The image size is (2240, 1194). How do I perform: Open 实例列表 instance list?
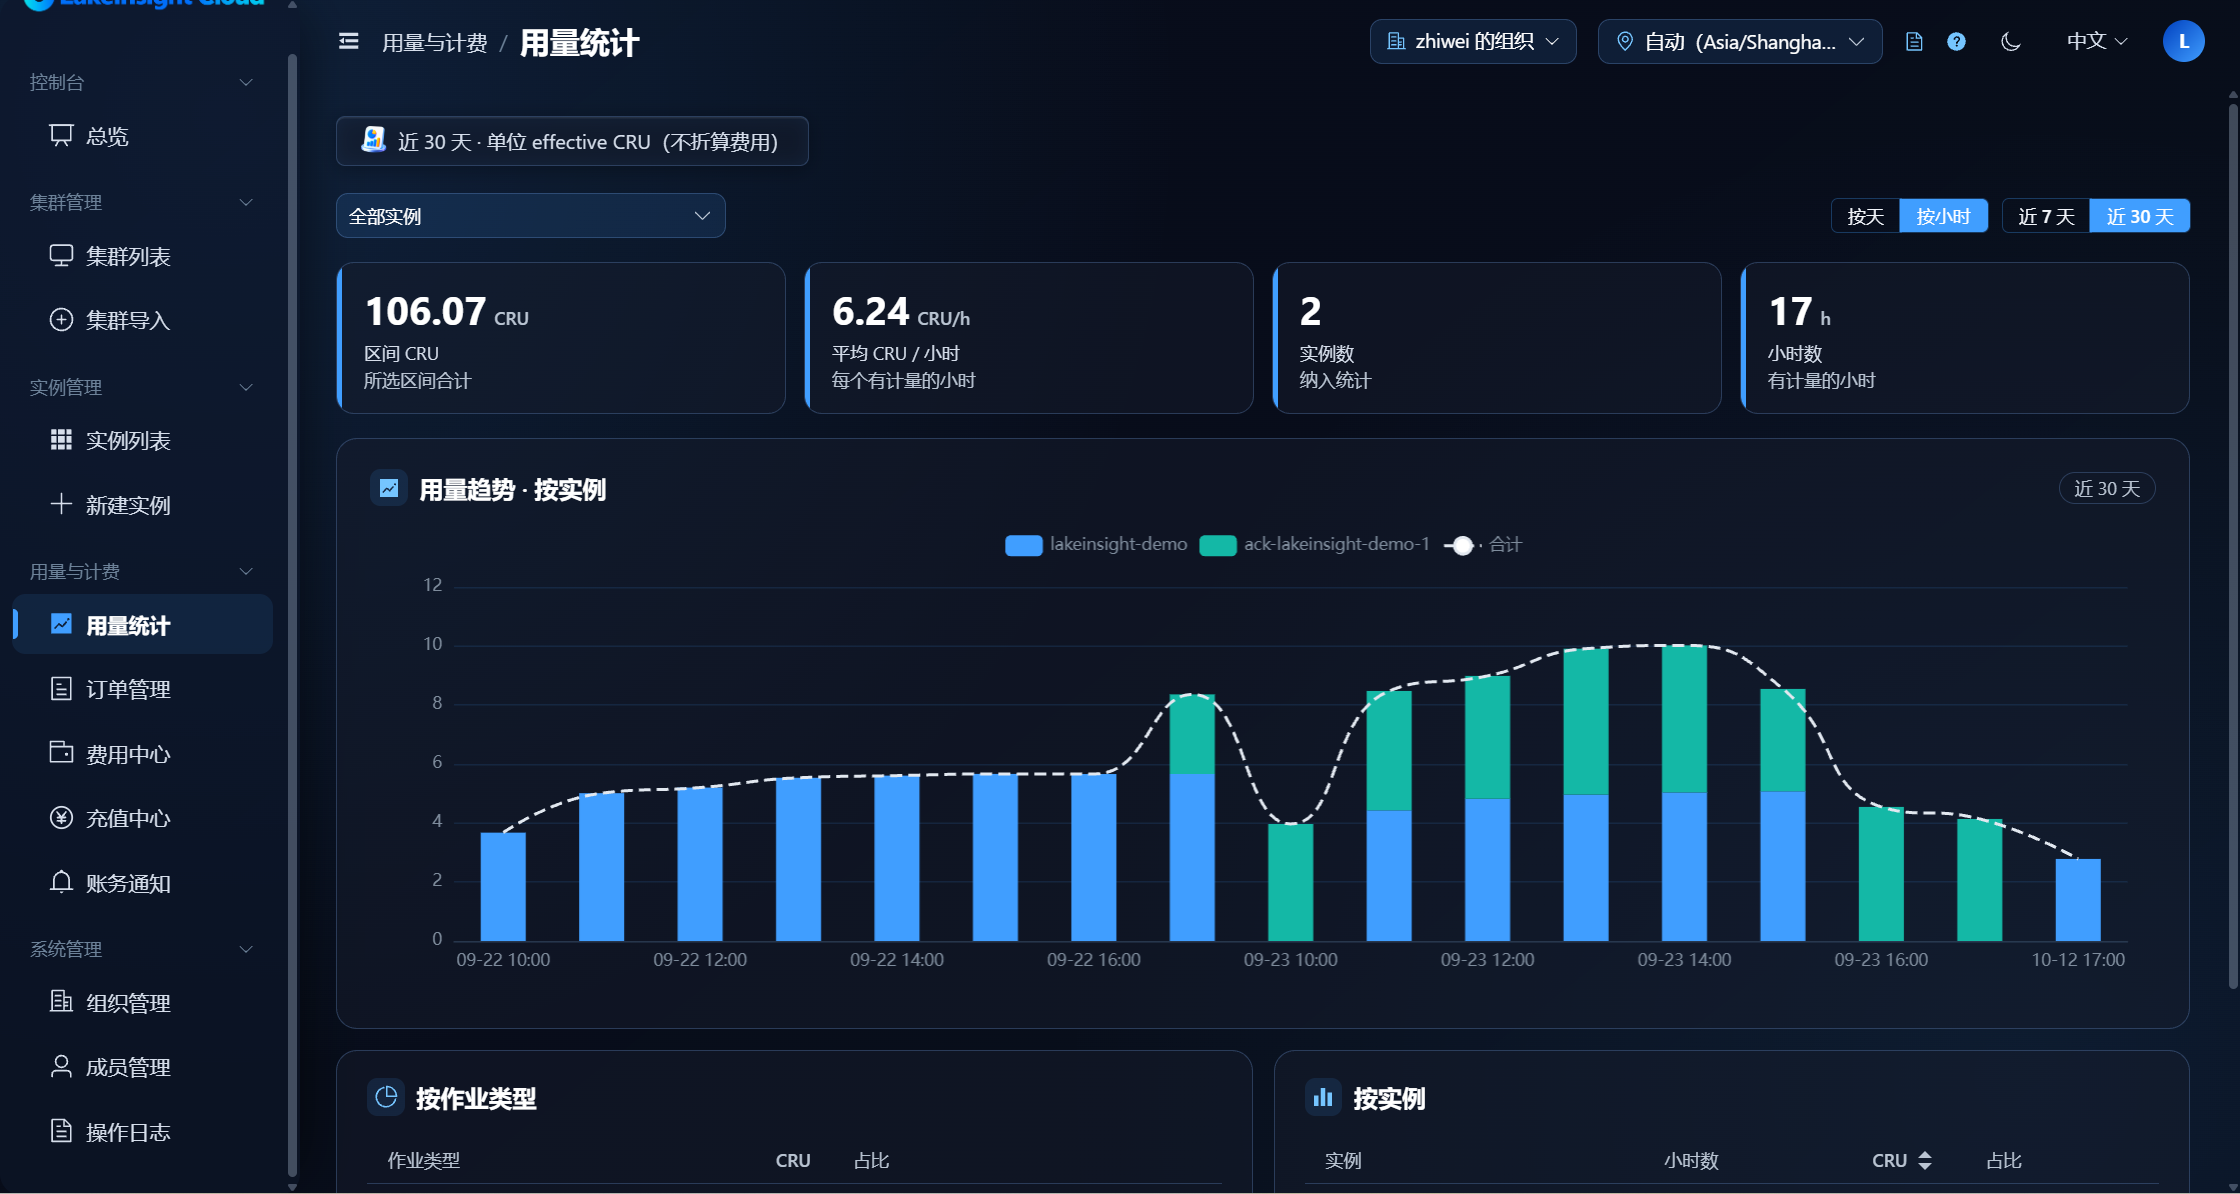click(142, 440)
